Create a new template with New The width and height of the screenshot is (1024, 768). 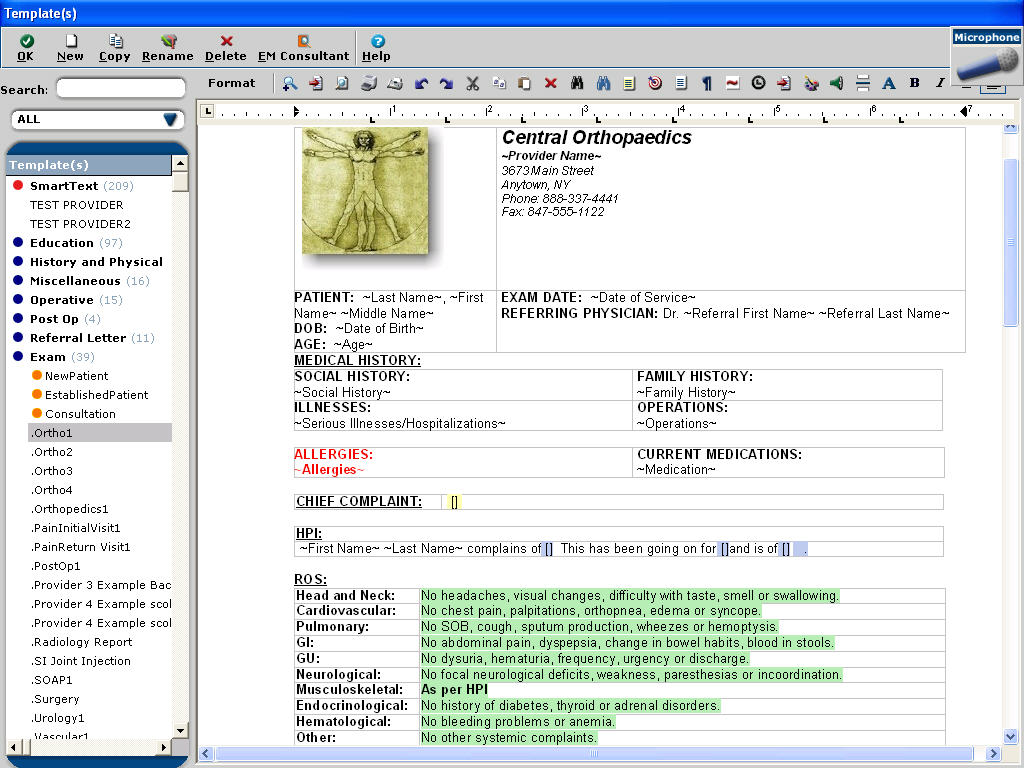[x=70, y=47]
